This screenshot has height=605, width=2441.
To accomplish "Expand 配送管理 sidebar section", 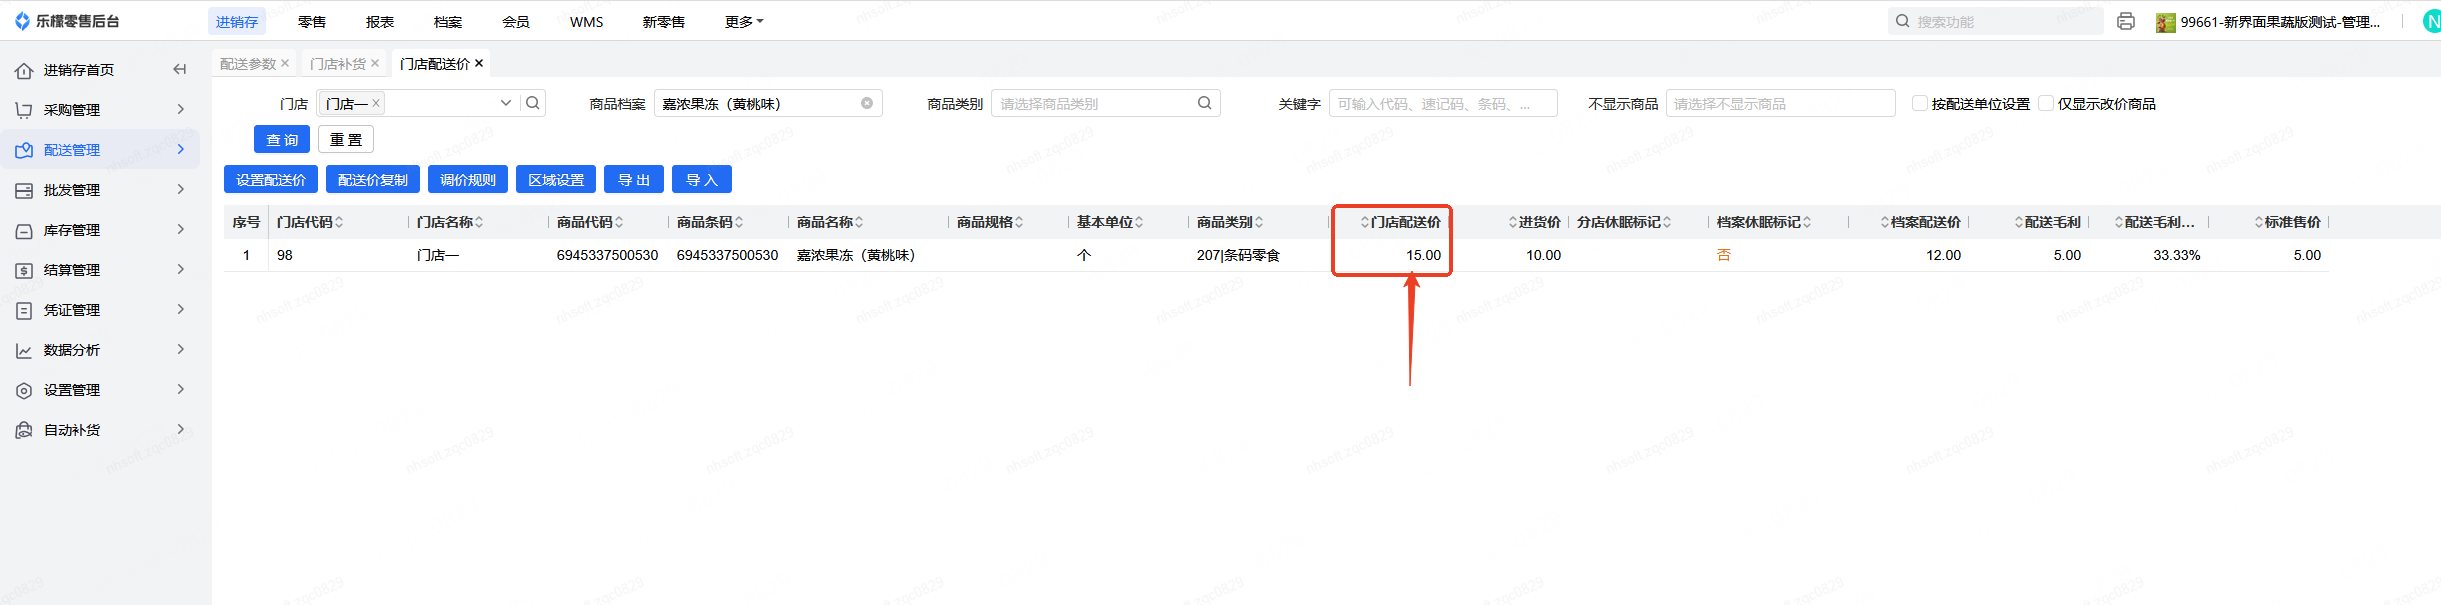I will pos(181,149).
